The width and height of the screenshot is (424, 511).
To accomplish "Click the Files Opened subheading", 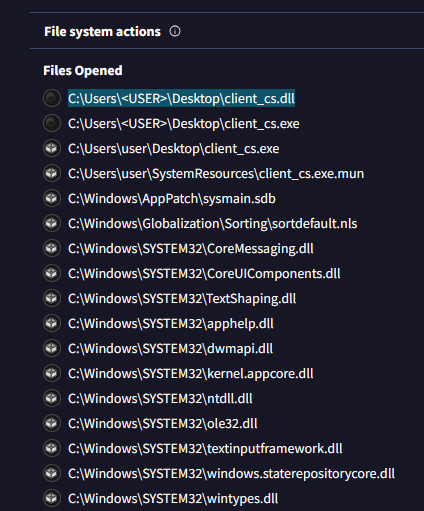I will 83,71.
